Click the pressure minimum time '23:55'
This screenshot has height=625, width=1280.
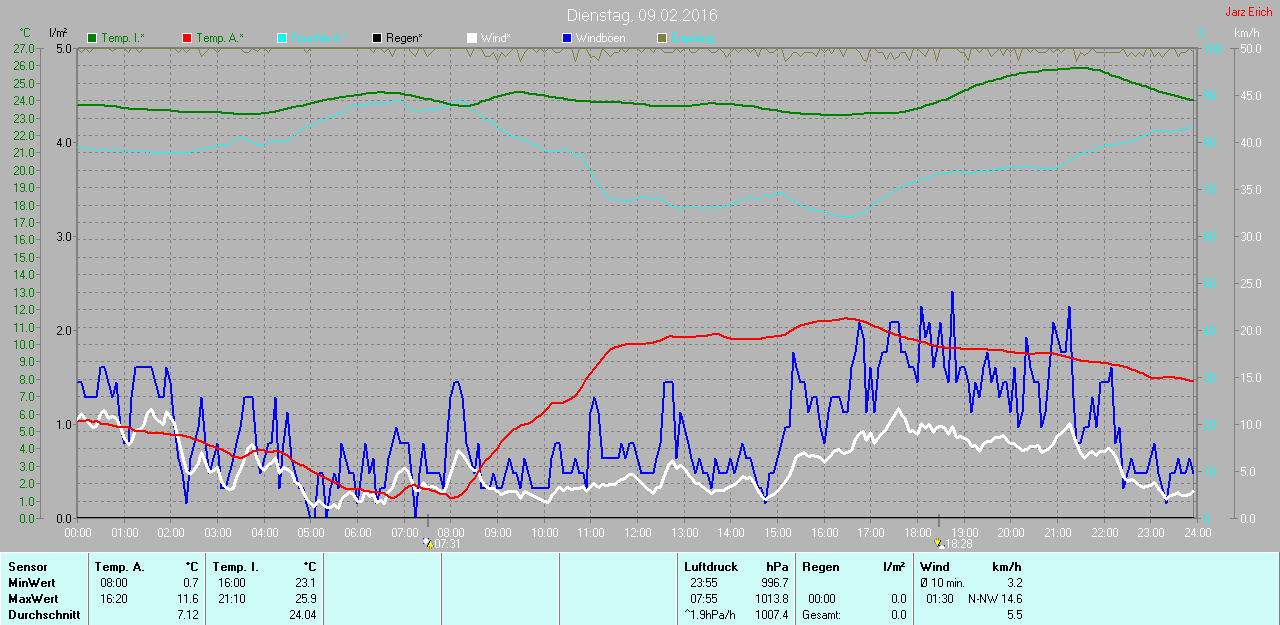(x=704, y=583)
